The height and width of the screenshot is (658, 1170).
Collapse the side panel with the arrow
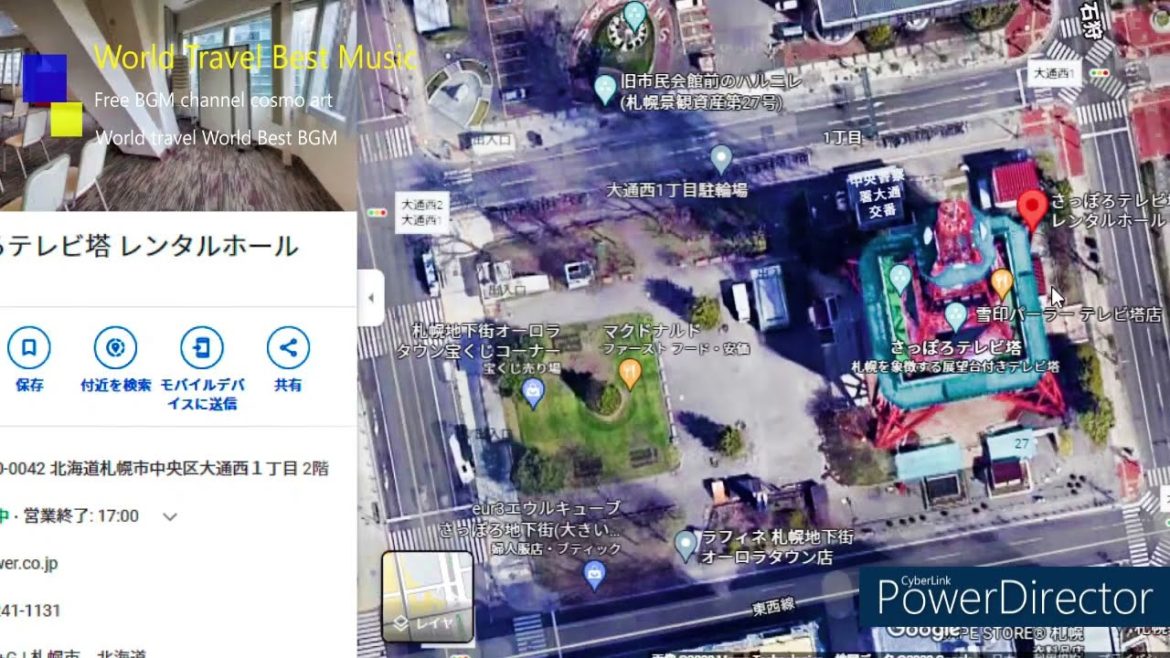(x=370, y=297)
